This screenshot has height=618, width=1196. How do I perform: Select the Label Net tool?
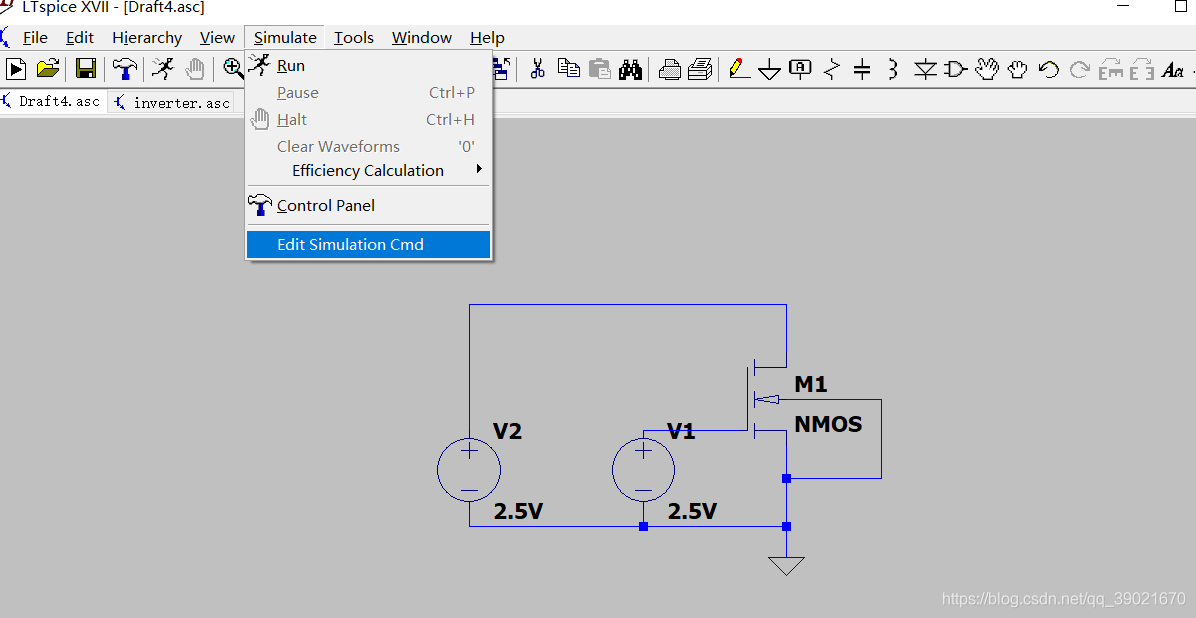[799, 69]
